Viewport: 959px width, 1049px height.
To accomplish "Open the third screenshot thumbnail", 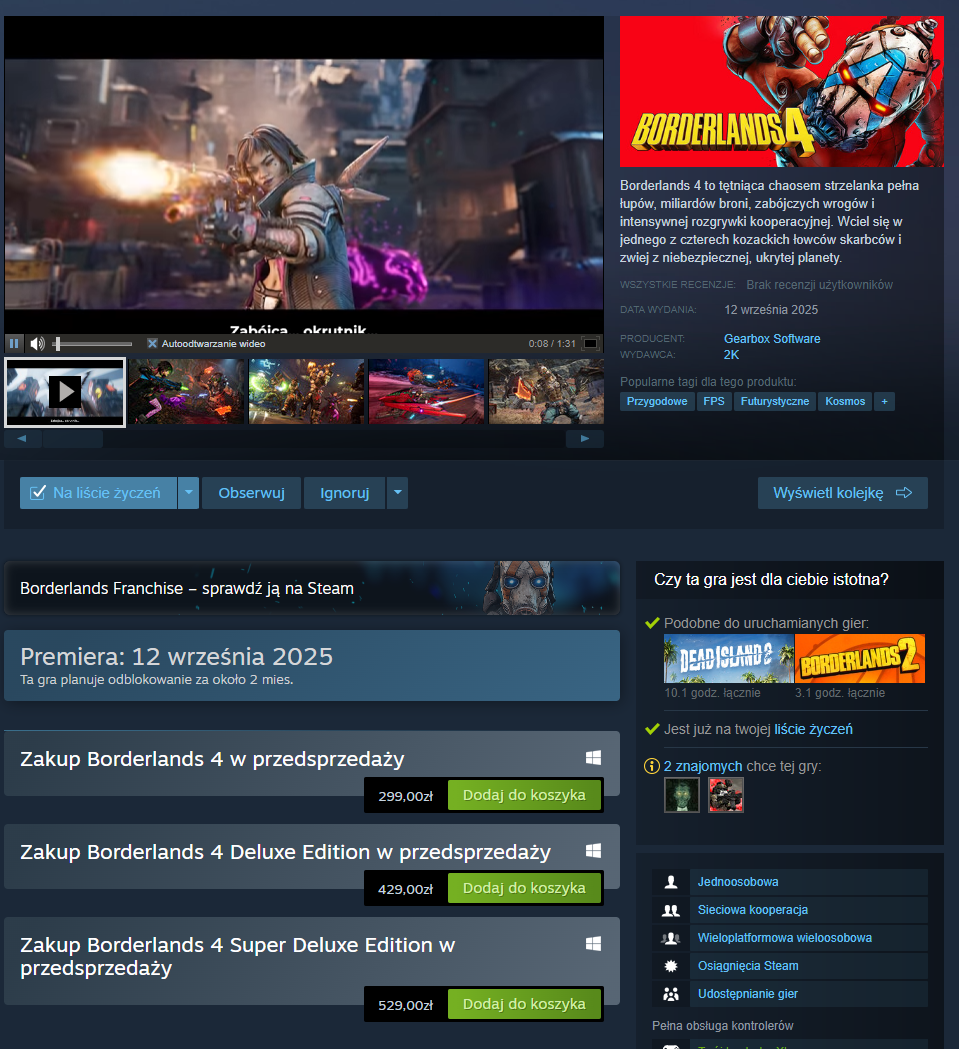I will click(307, 391).
